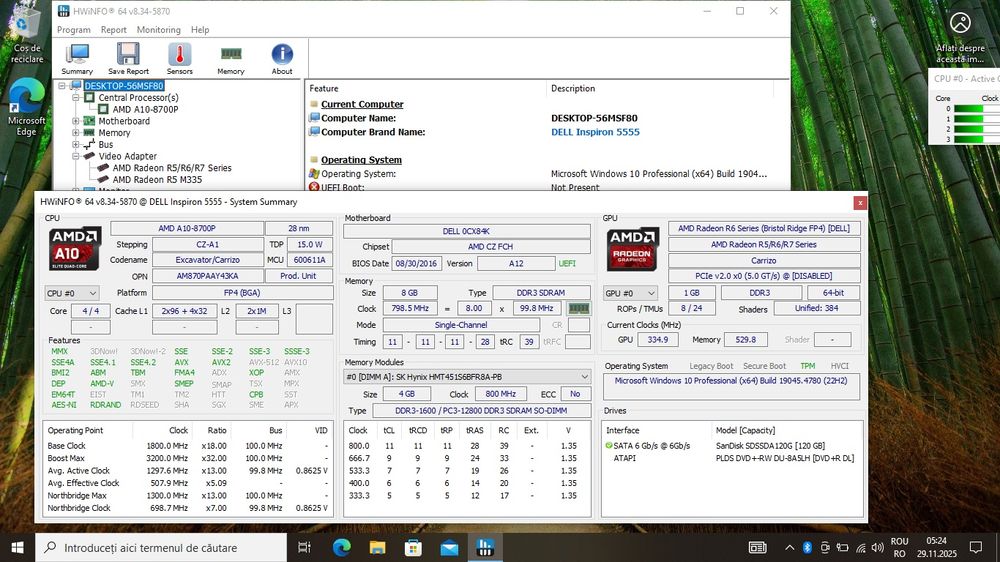Open the notification center icon
Viewport: 1000px width, 562px height.
(975, 547)
